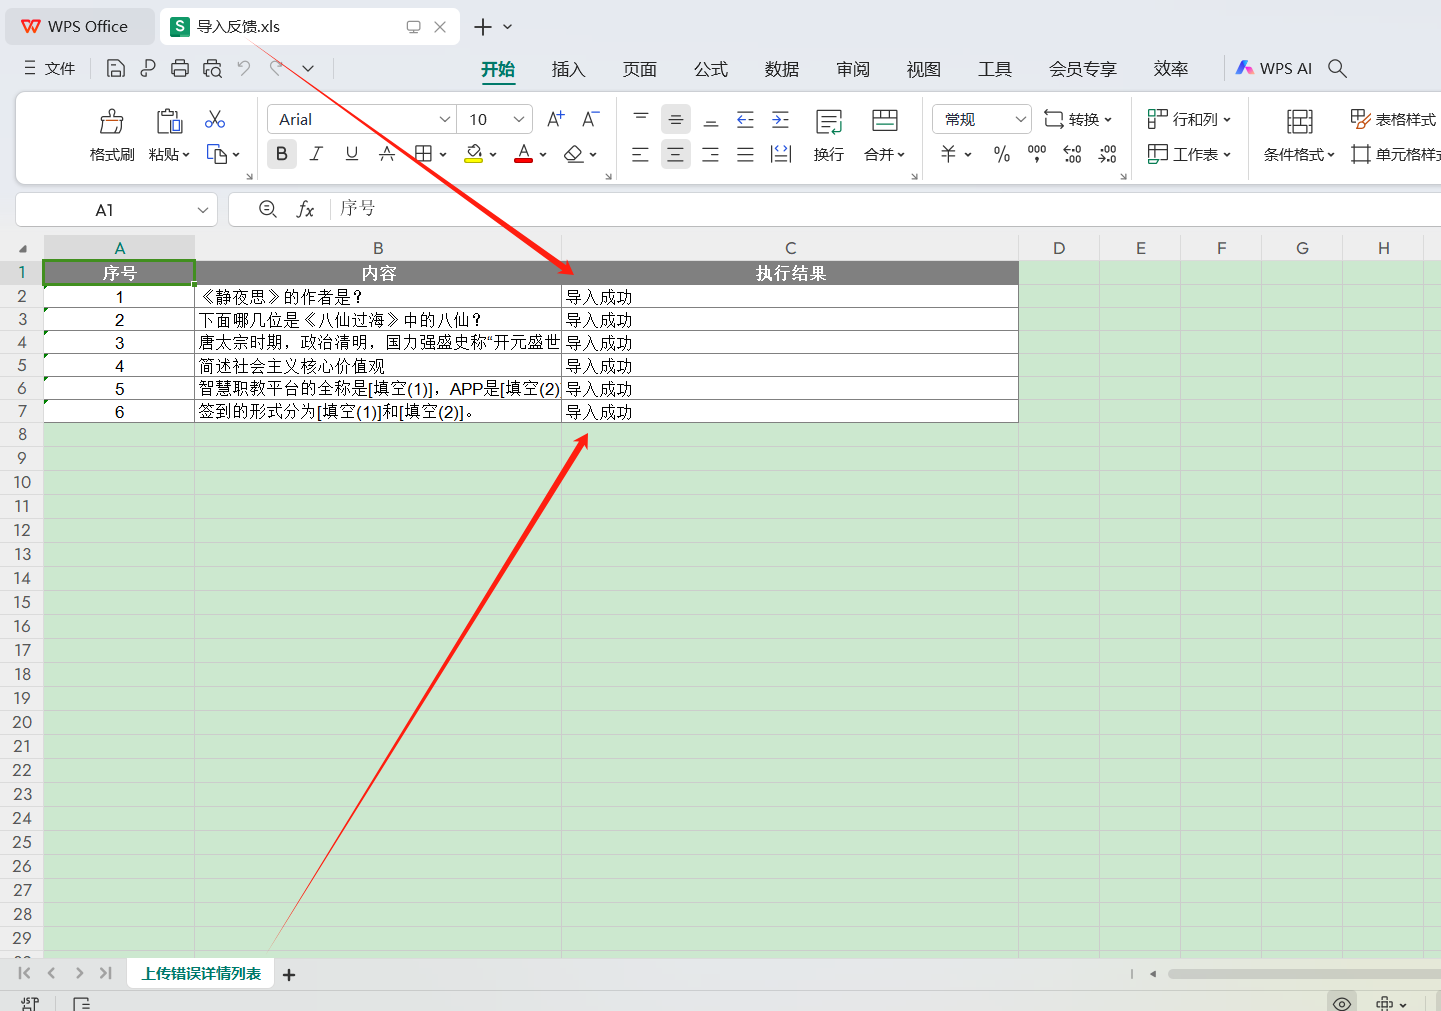
Task: Open 条件格式 (conditional formatting)
Action: pos(1299,154)
